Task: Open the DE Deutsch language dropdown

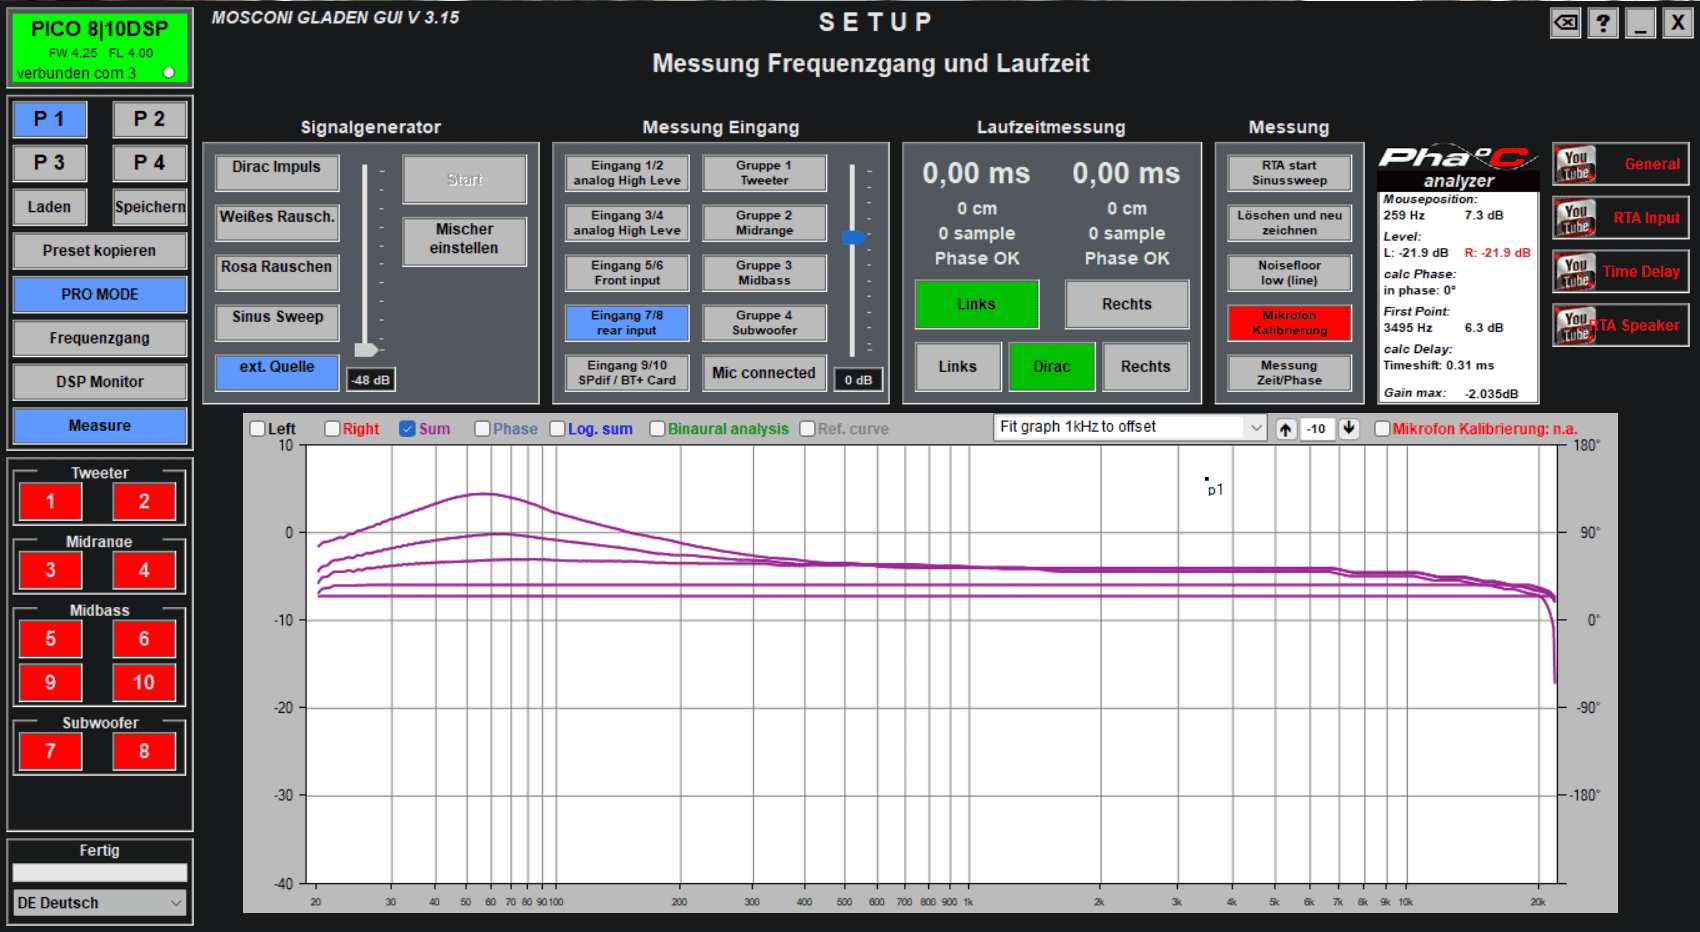Action: (x=100, y=903)
